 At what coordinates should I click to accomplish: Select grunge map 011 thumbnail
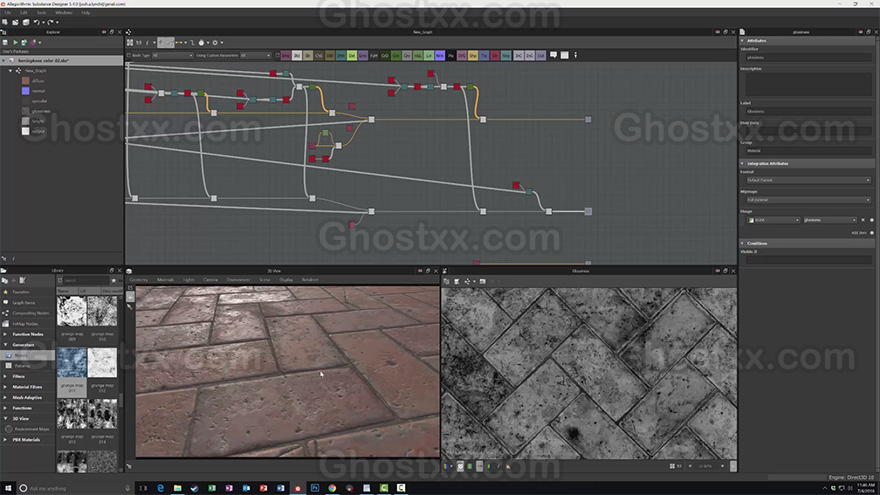click(x=72, y=362)
